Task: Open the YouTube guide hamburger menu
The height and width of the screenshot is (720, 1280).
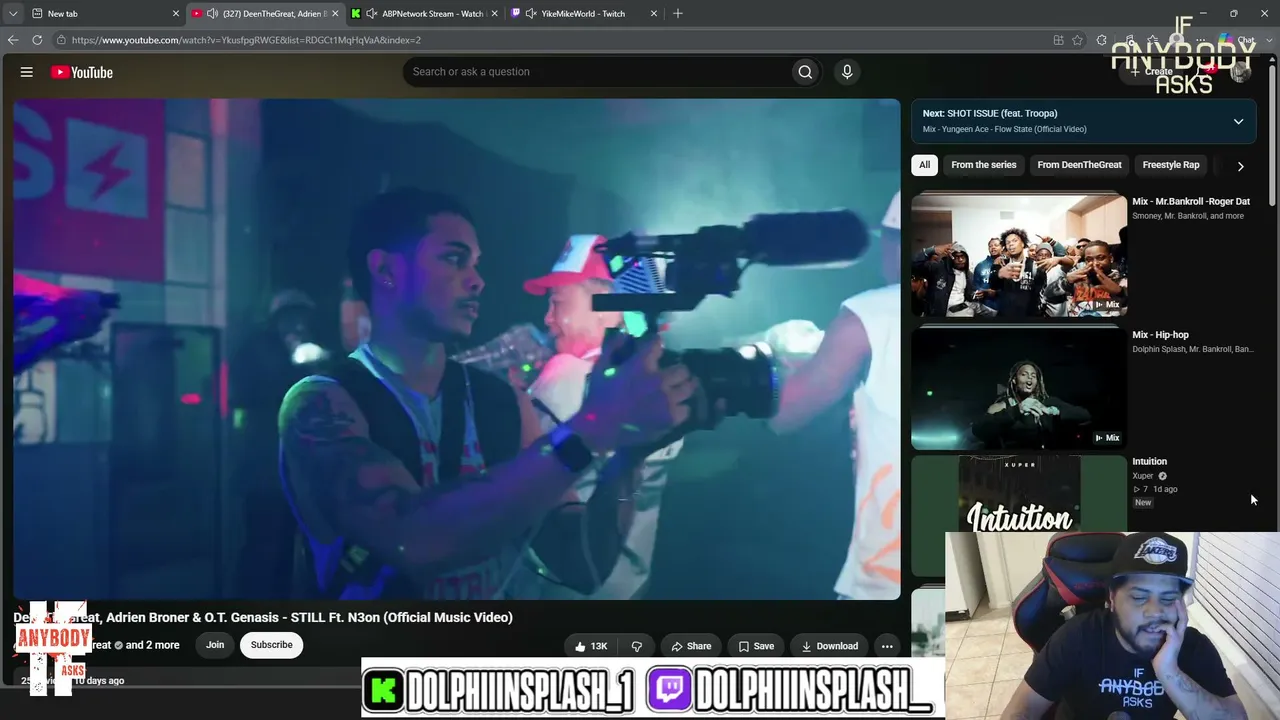Action: pos(27,72)
